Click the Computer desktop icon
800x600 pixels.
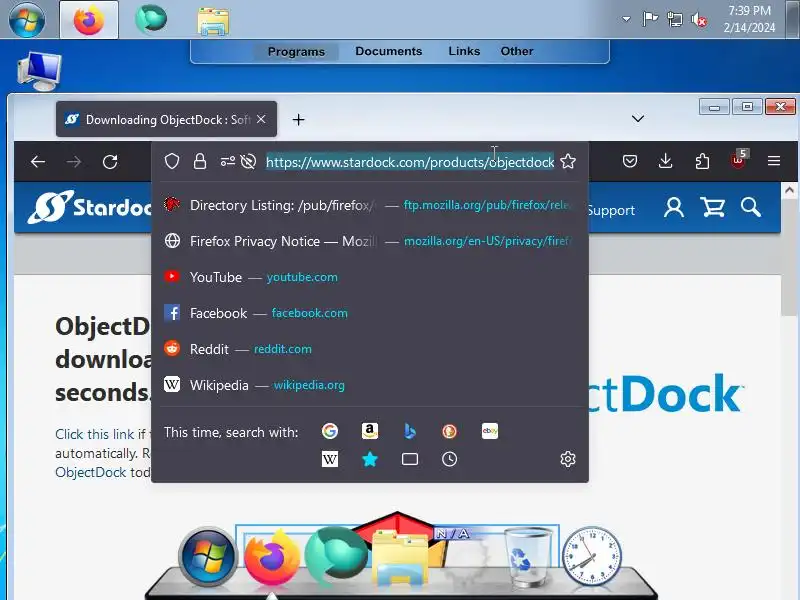40,71
